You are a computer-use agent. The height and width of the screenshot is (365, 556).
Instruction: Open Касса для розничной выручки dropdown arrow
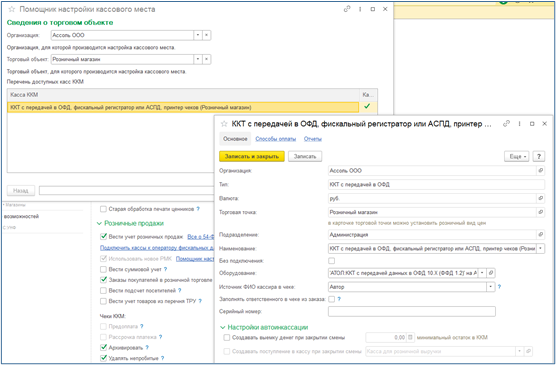tap(520, 351)
